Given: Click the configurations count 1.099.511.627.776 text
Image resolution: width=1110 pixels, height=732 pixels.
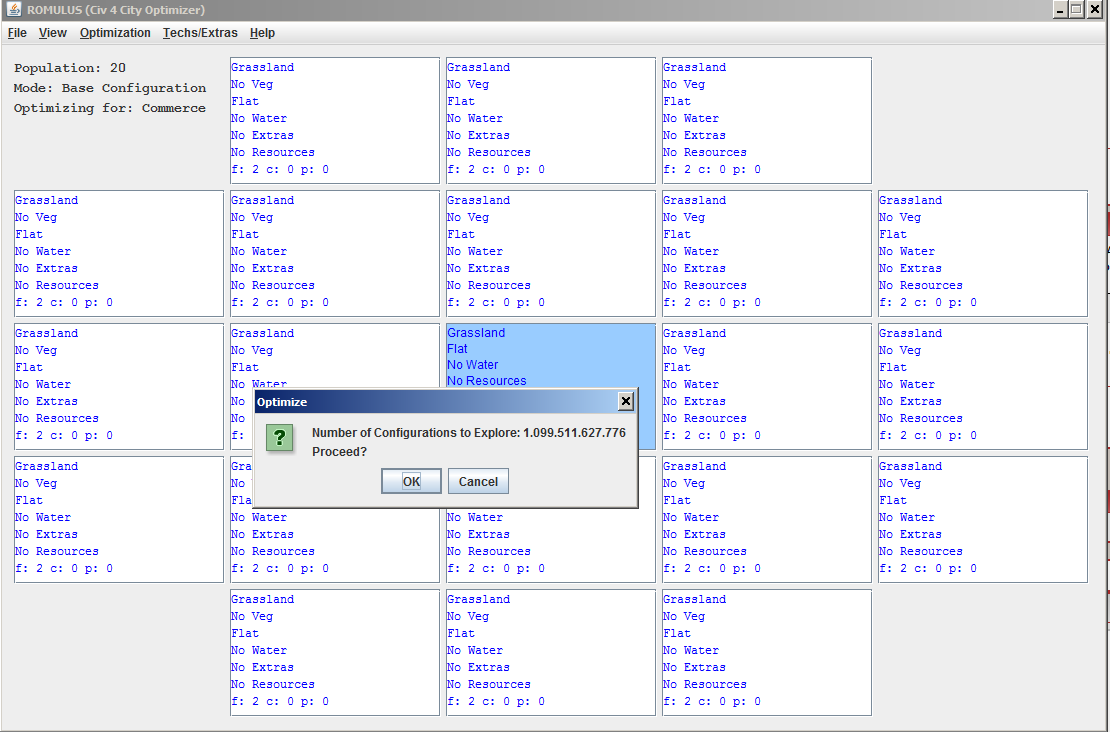Looking at the screenshot, I should [x=574, y=433].
